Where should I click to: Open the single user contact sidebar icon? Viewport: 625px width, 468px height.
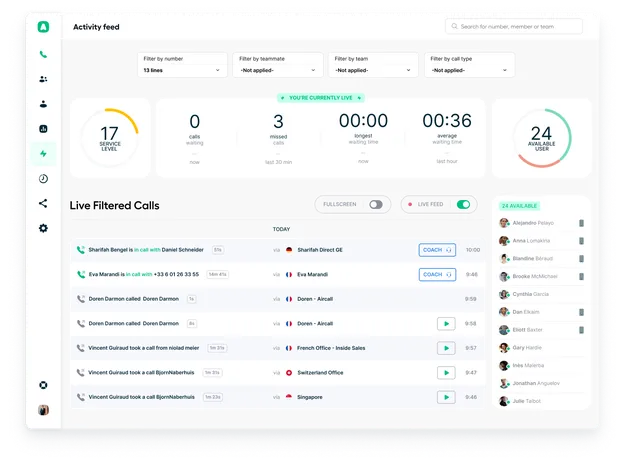pyautogui.click(x=43, y=104)
